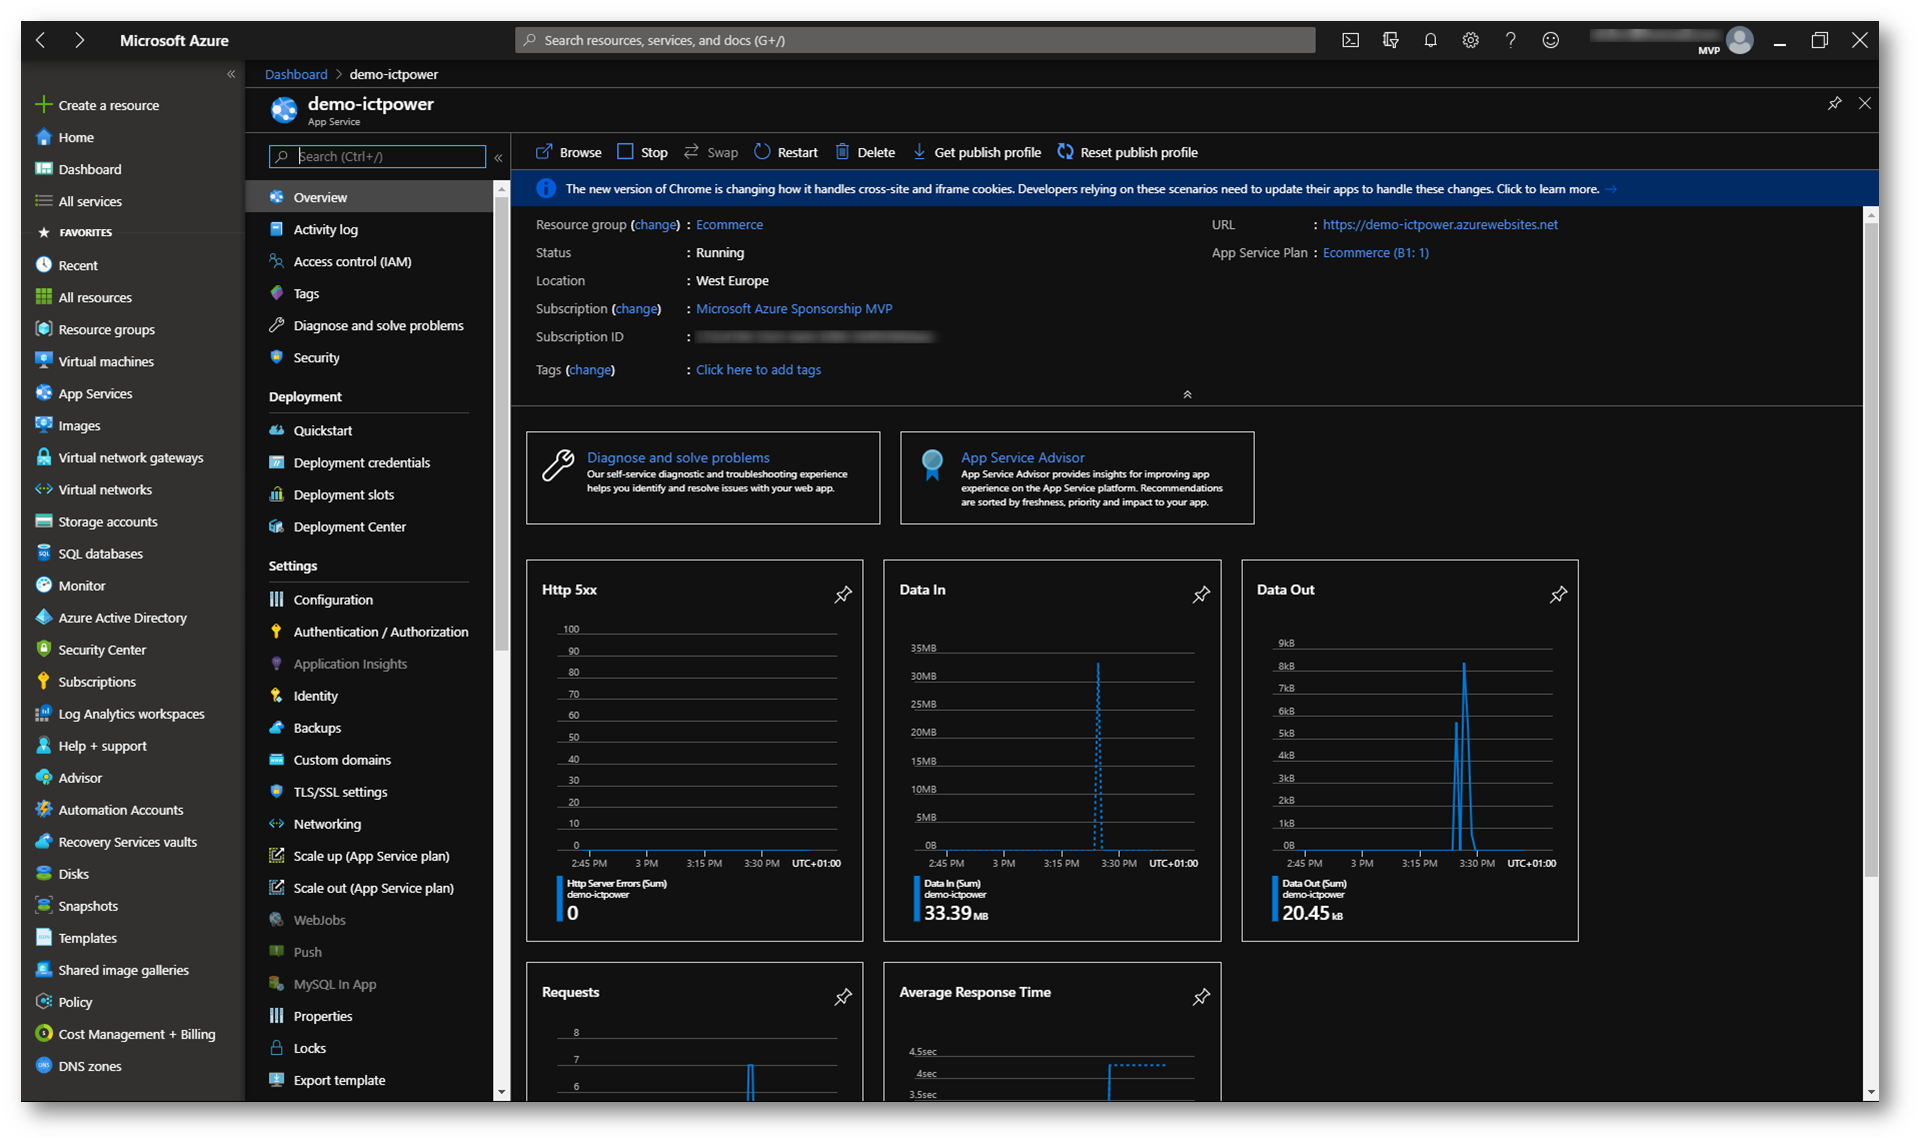1921x1144 pixels.
Task: Open the notifications bell
Action: [1430, 40]
